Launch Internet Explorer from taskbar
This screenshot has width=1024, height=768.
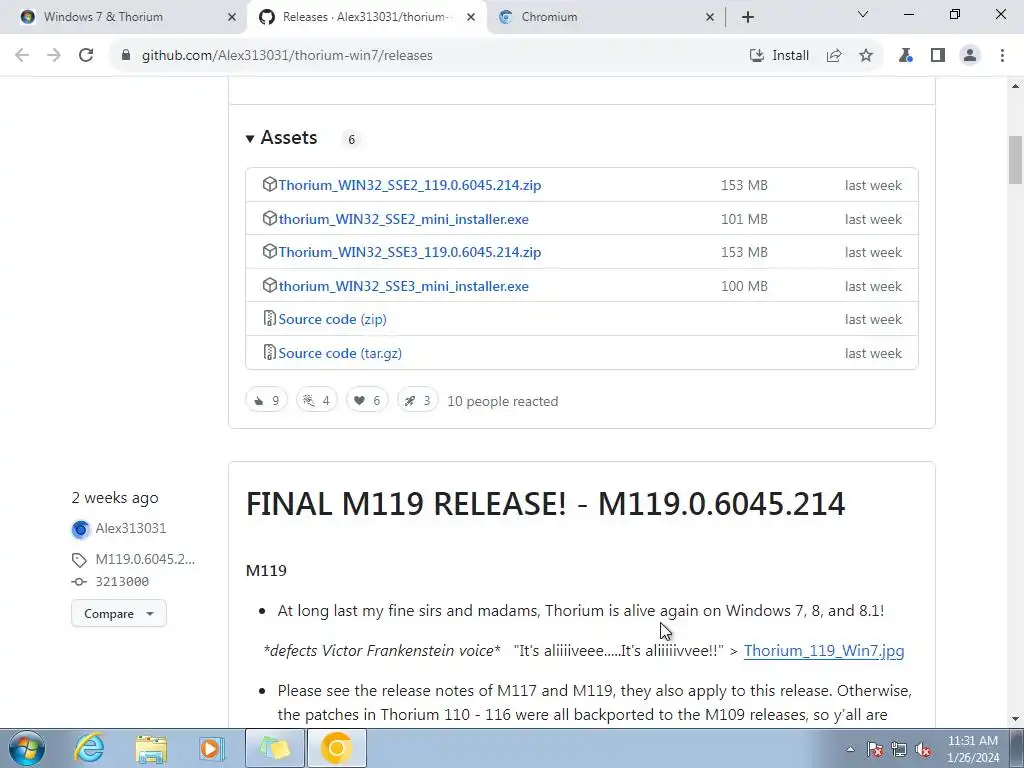[89, 748]
